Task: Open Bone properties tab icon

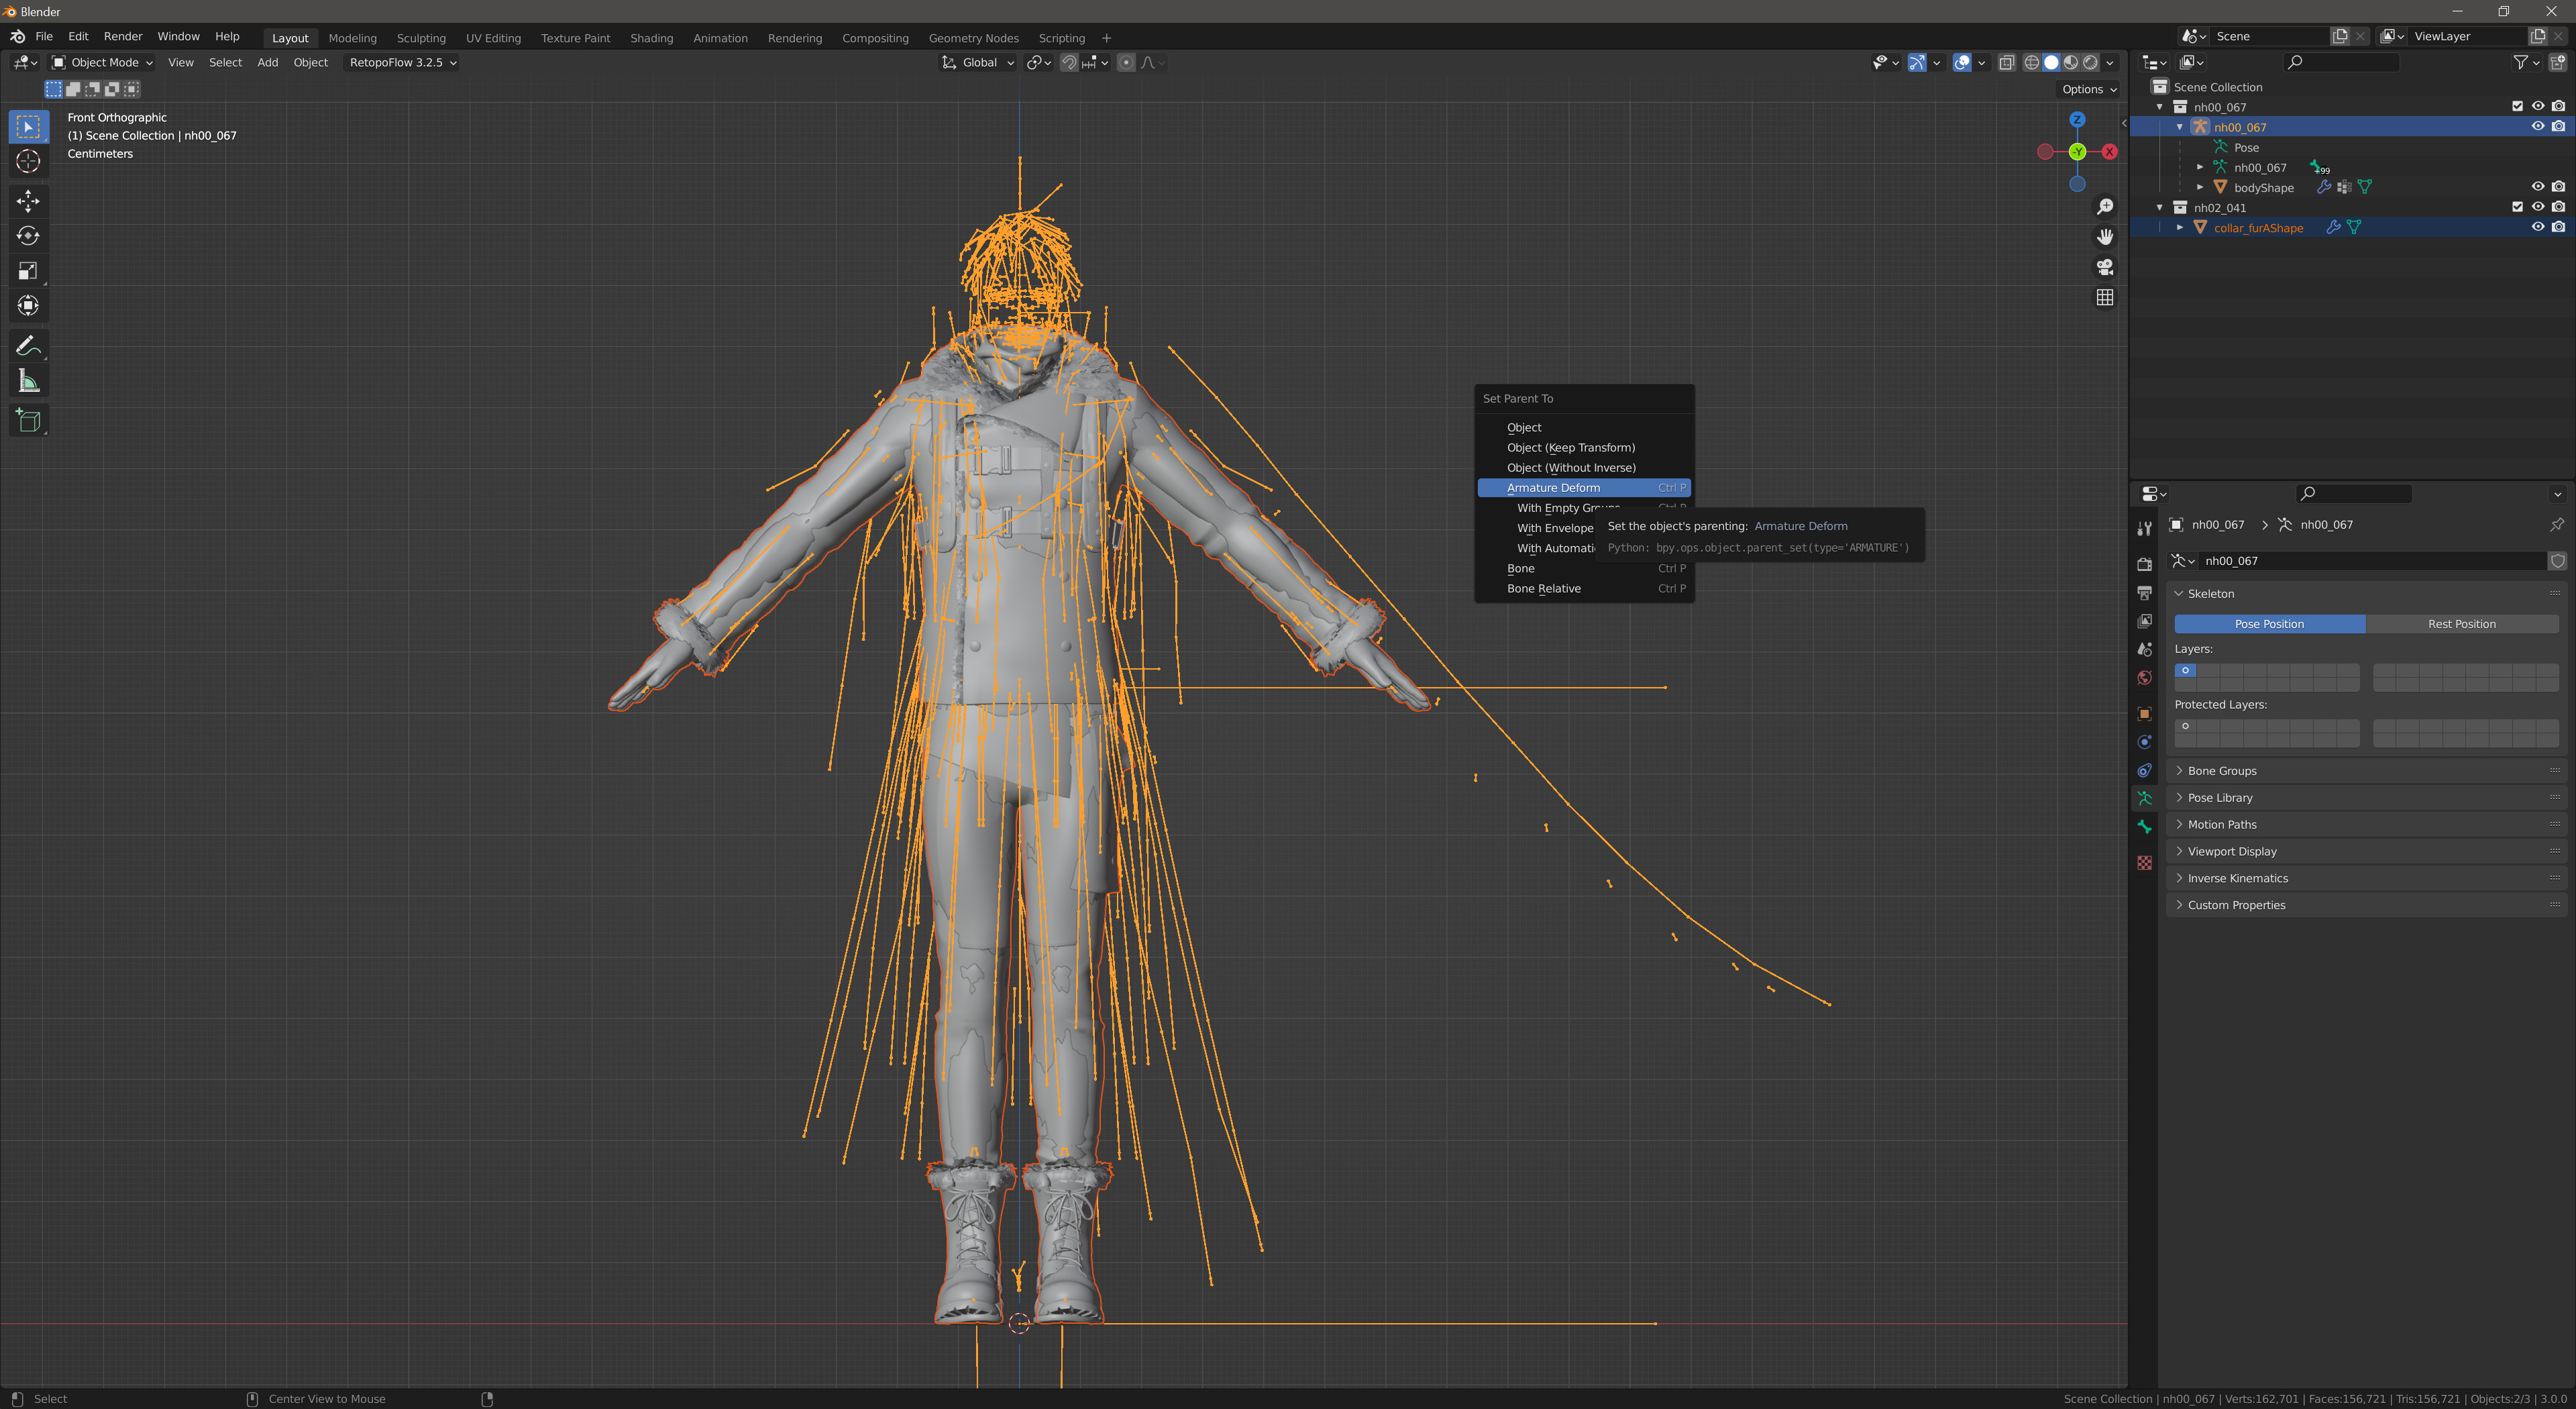Action: click(2144, 827)
